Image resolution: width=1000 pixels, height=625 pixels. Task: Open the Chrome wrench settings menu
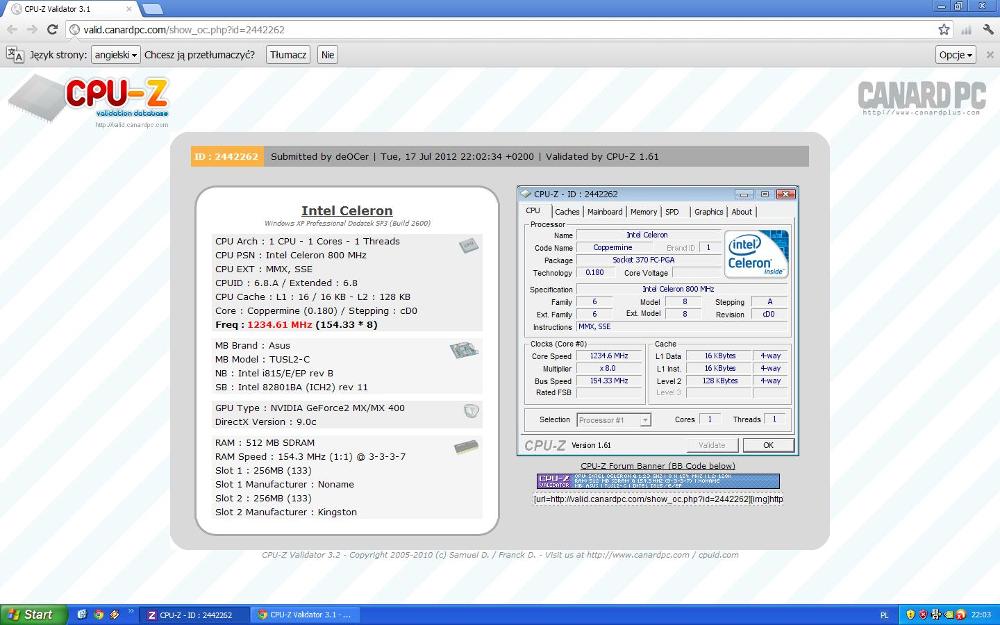tap(989, 29)
